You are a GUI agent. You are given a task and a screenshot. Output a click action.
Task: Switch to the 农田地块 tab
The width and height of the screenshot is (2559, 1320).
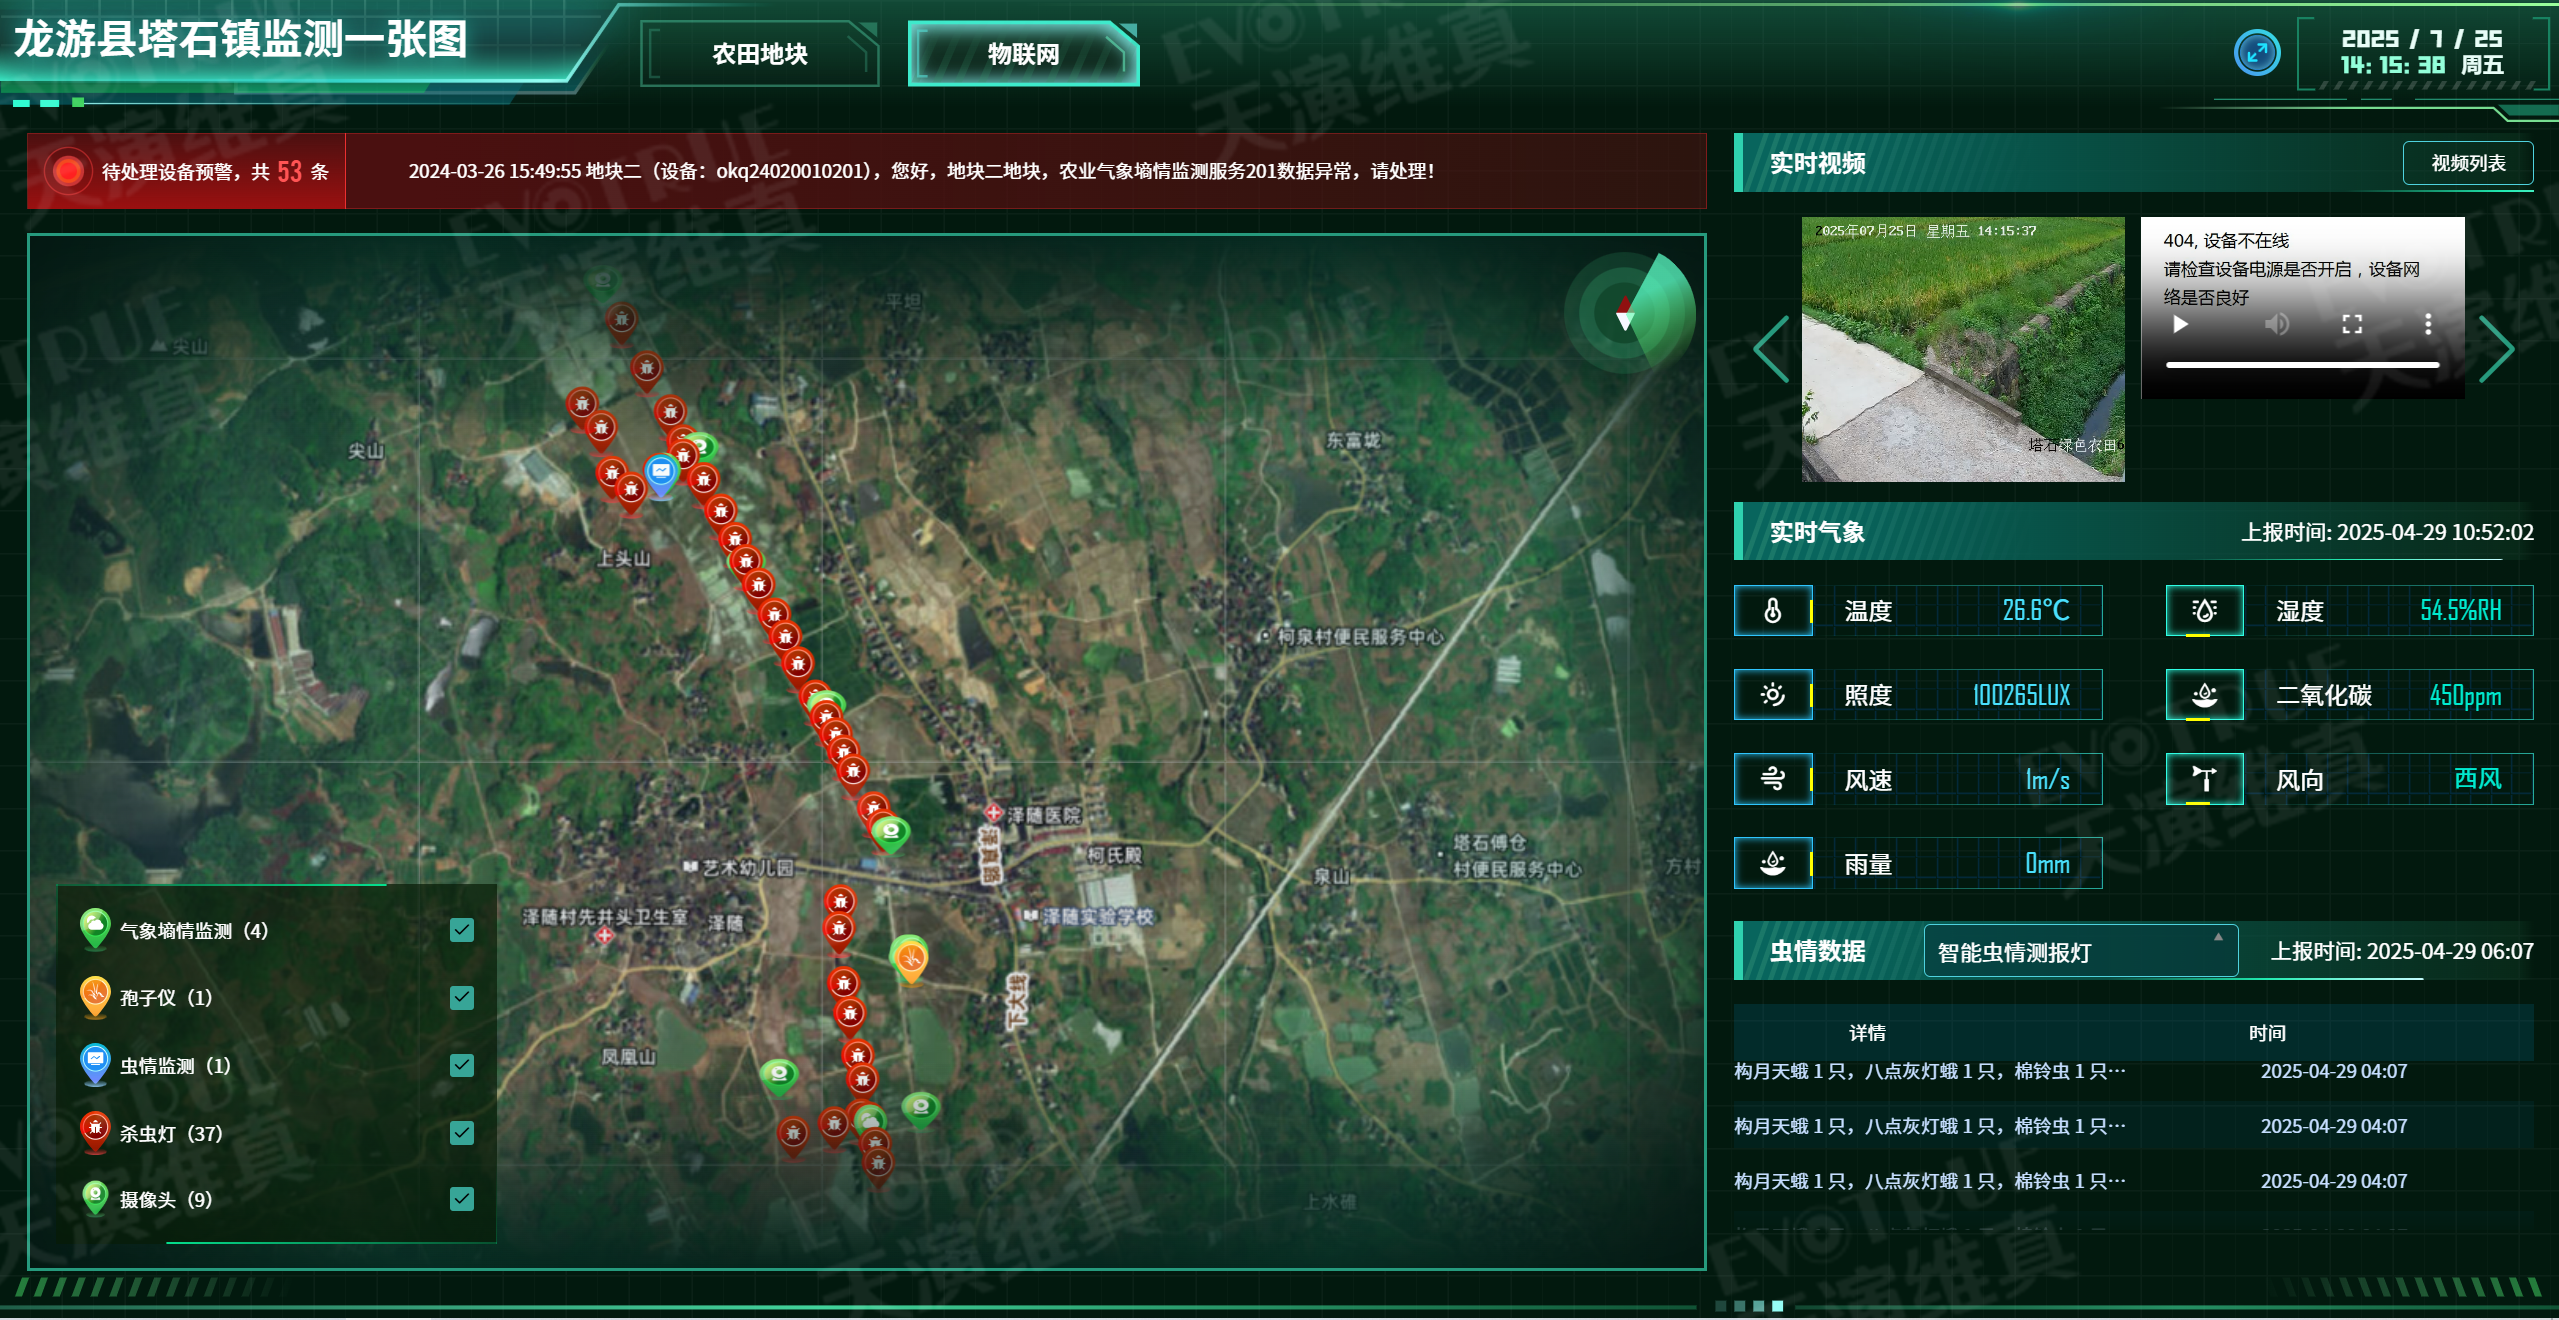tap(759, 54)
